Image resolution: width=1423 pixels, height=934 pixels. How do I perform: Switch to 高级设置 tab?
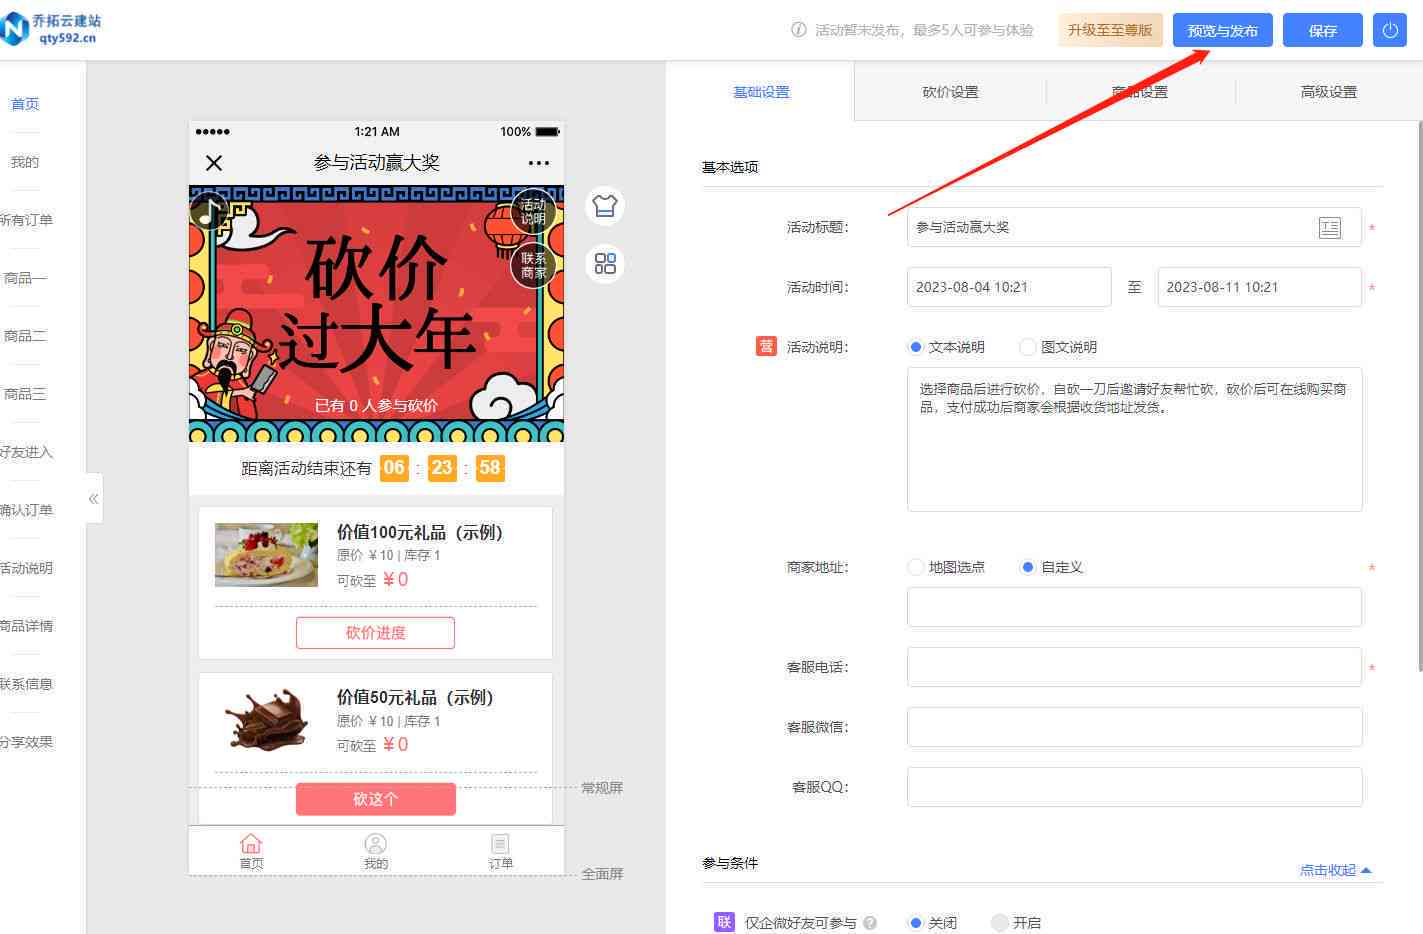pos(1329,92)
